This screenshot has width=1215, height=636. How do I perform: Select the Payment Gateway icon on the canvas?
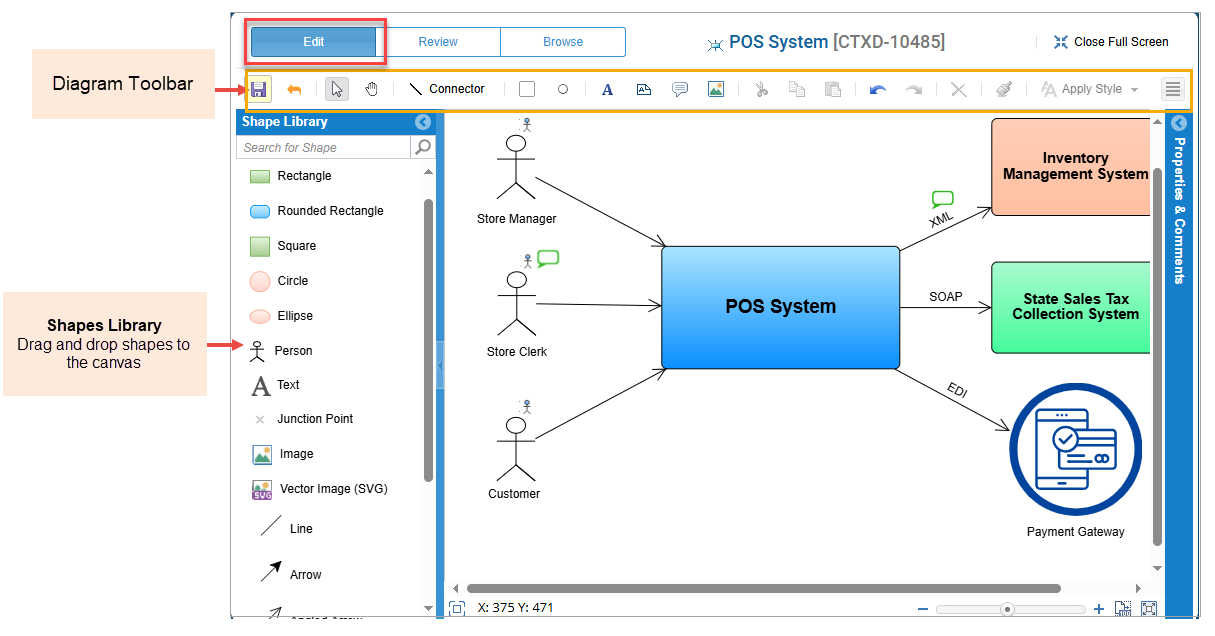pos(1076,449)
